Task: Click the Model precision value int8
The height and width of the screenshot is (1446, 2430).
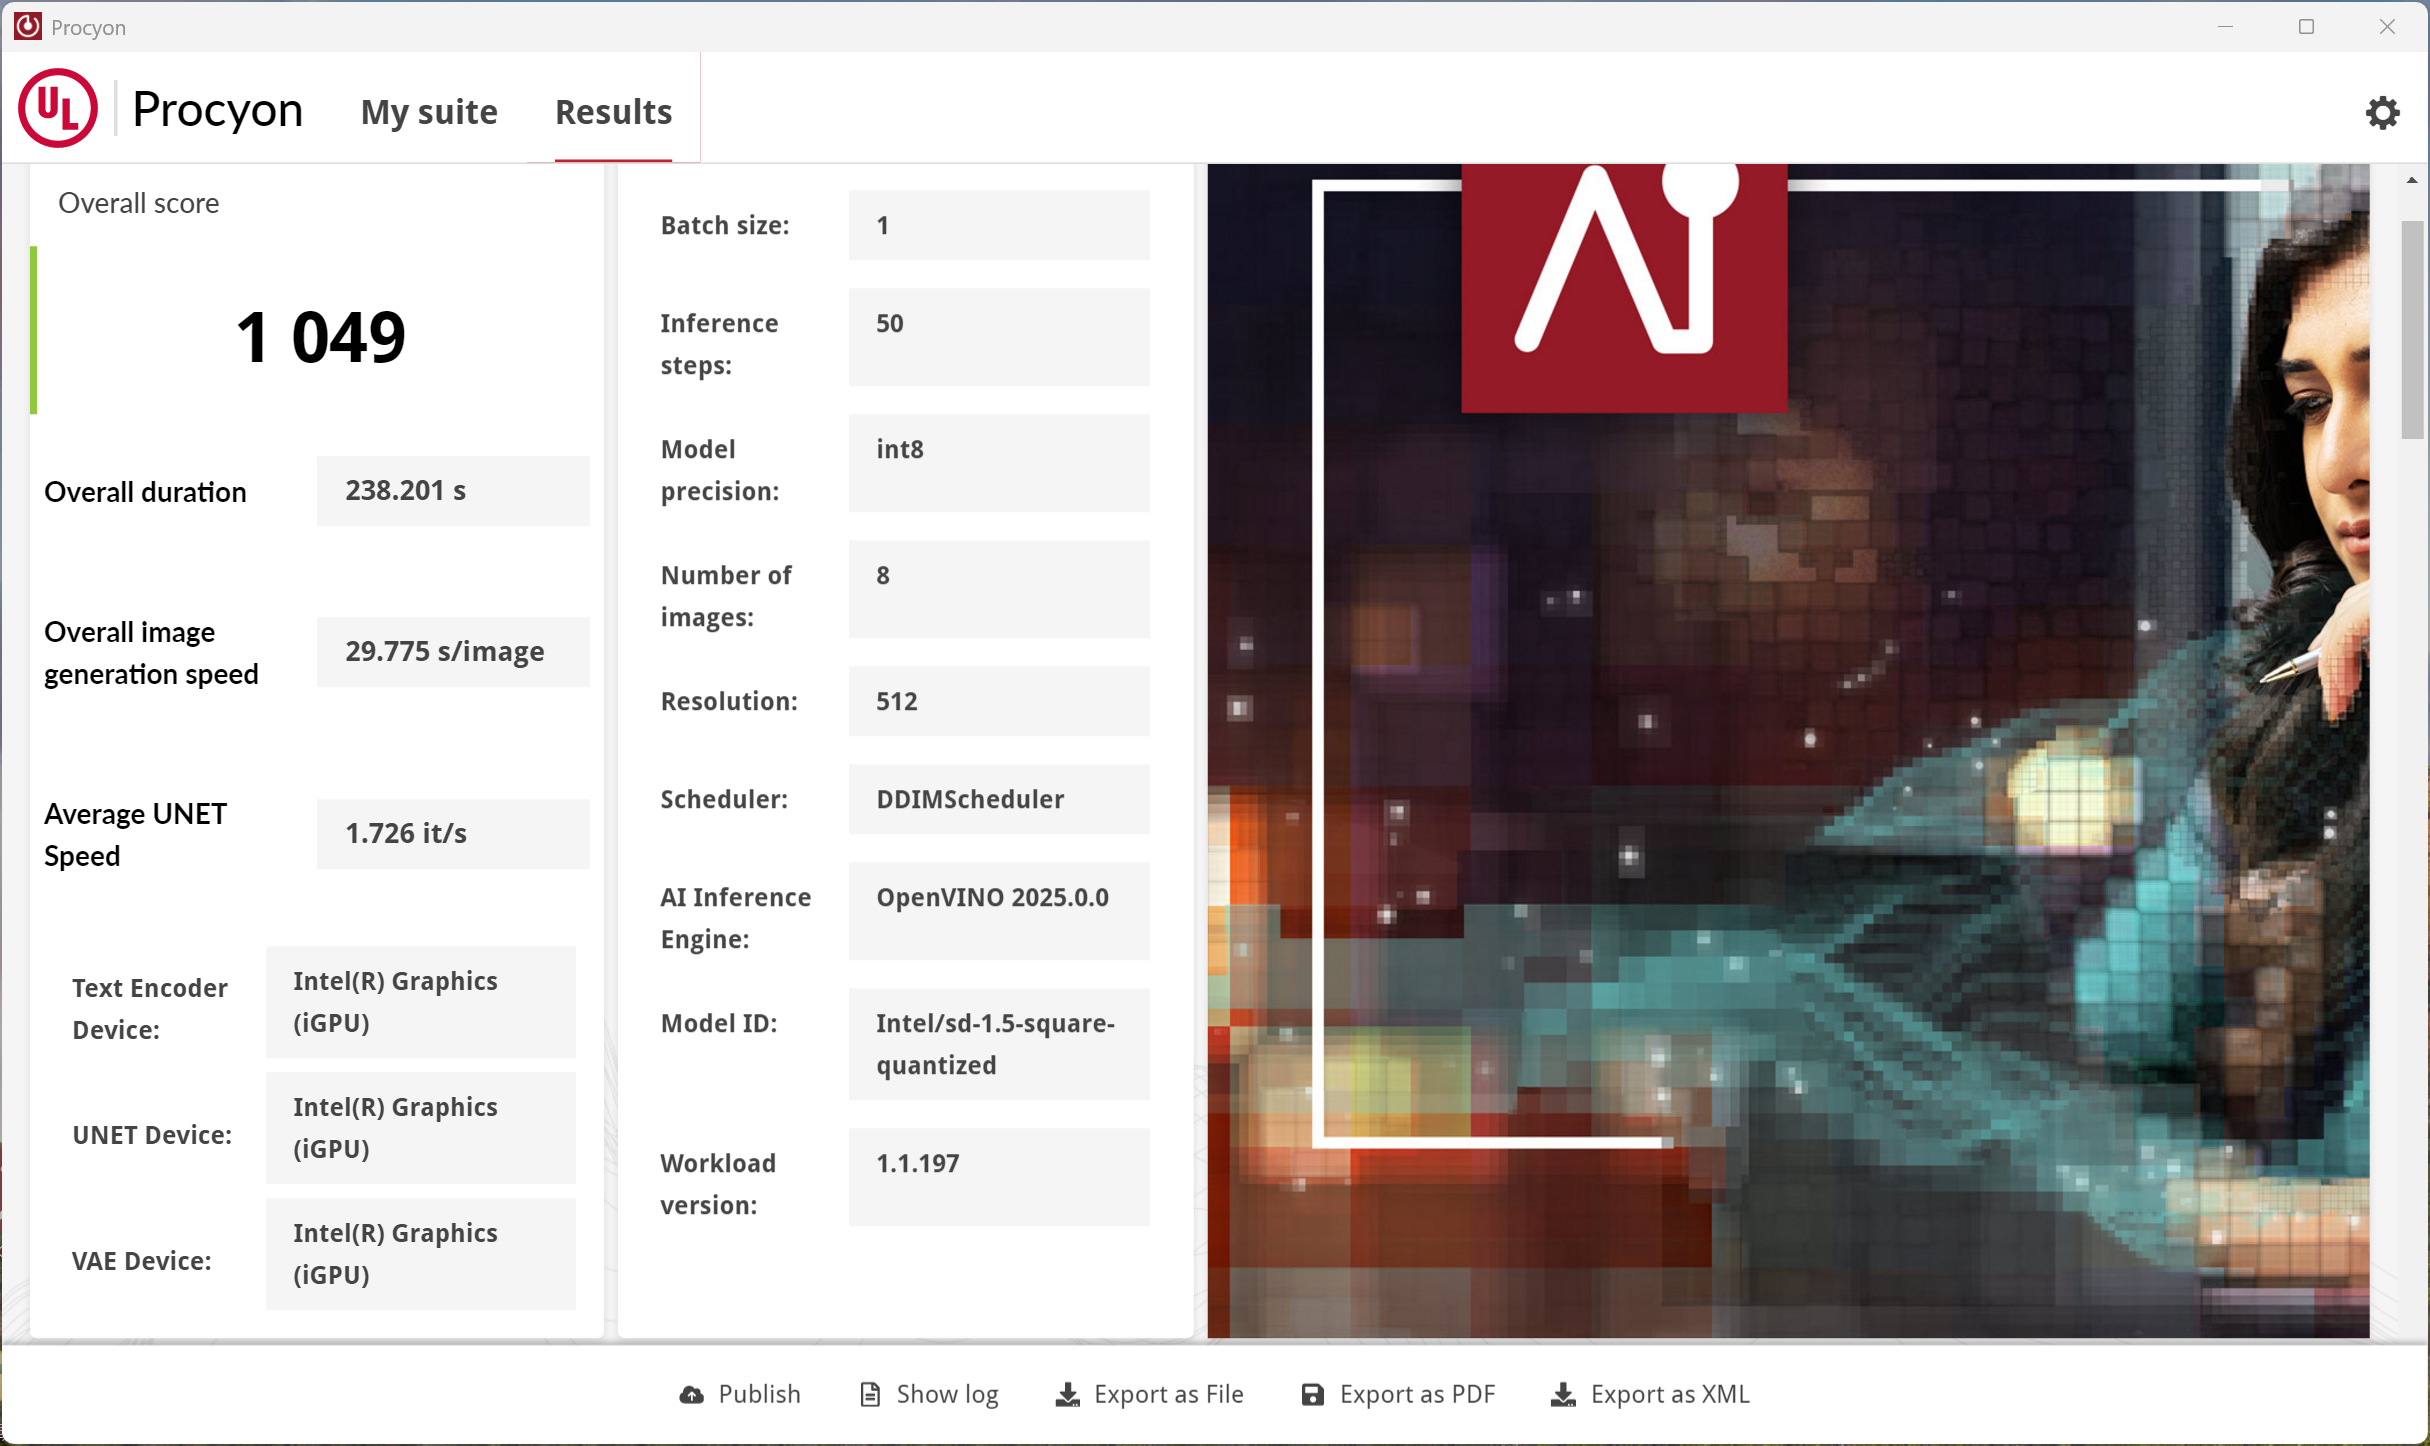Action: click(x=999, y=463)
